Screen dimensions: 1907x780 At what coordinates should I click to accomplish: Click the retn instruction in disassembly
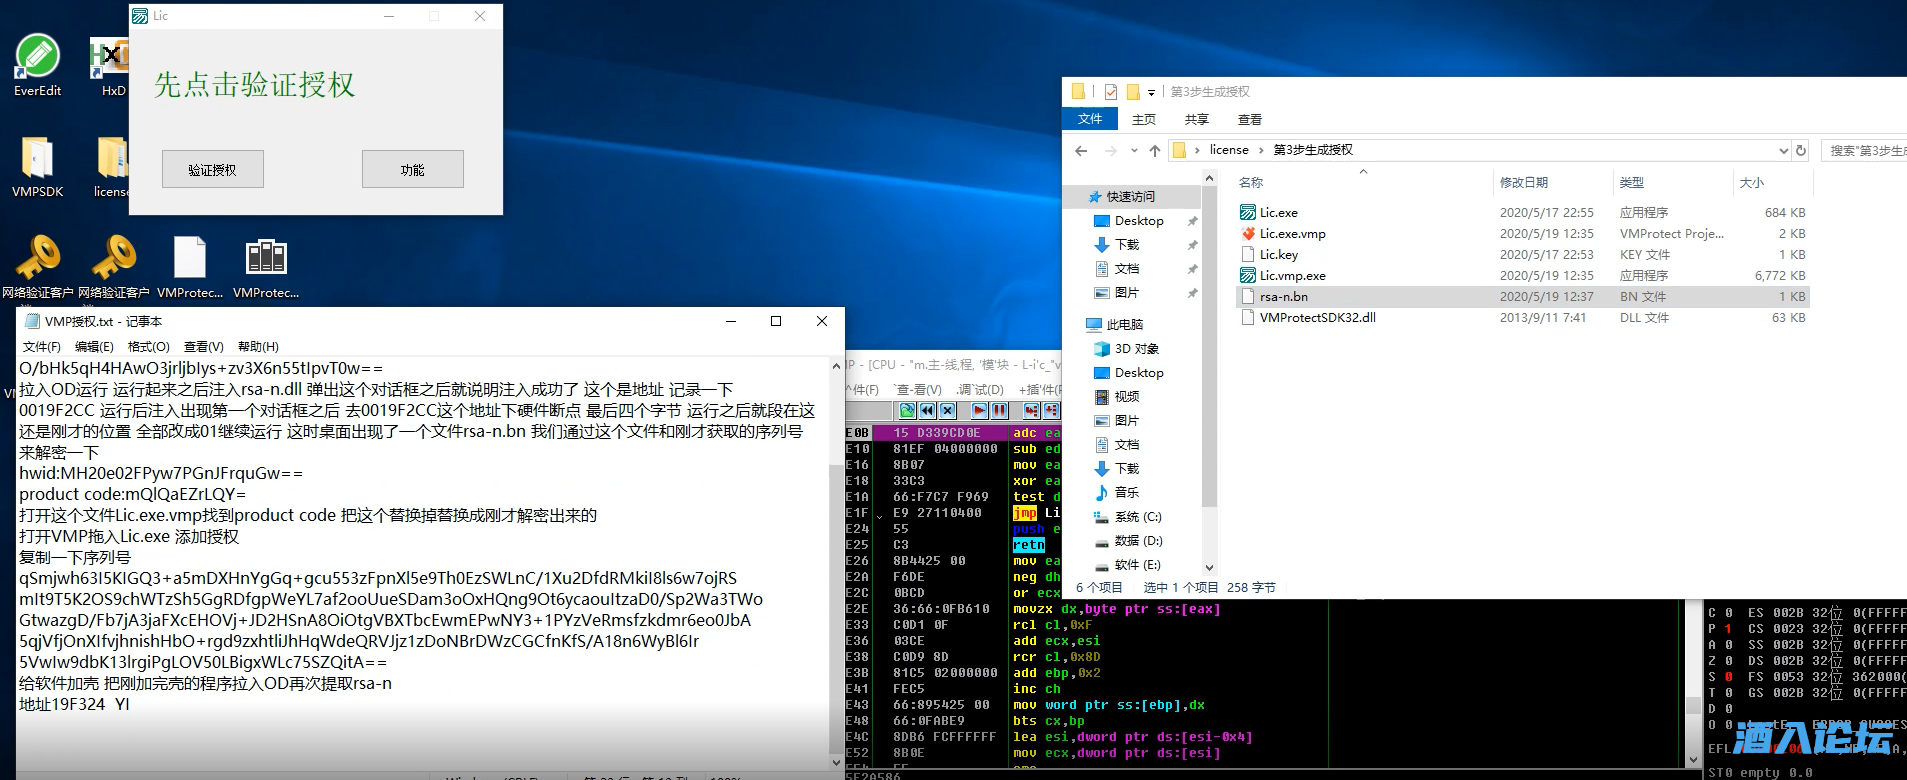pyautogui.click(x=1029, y=544)
